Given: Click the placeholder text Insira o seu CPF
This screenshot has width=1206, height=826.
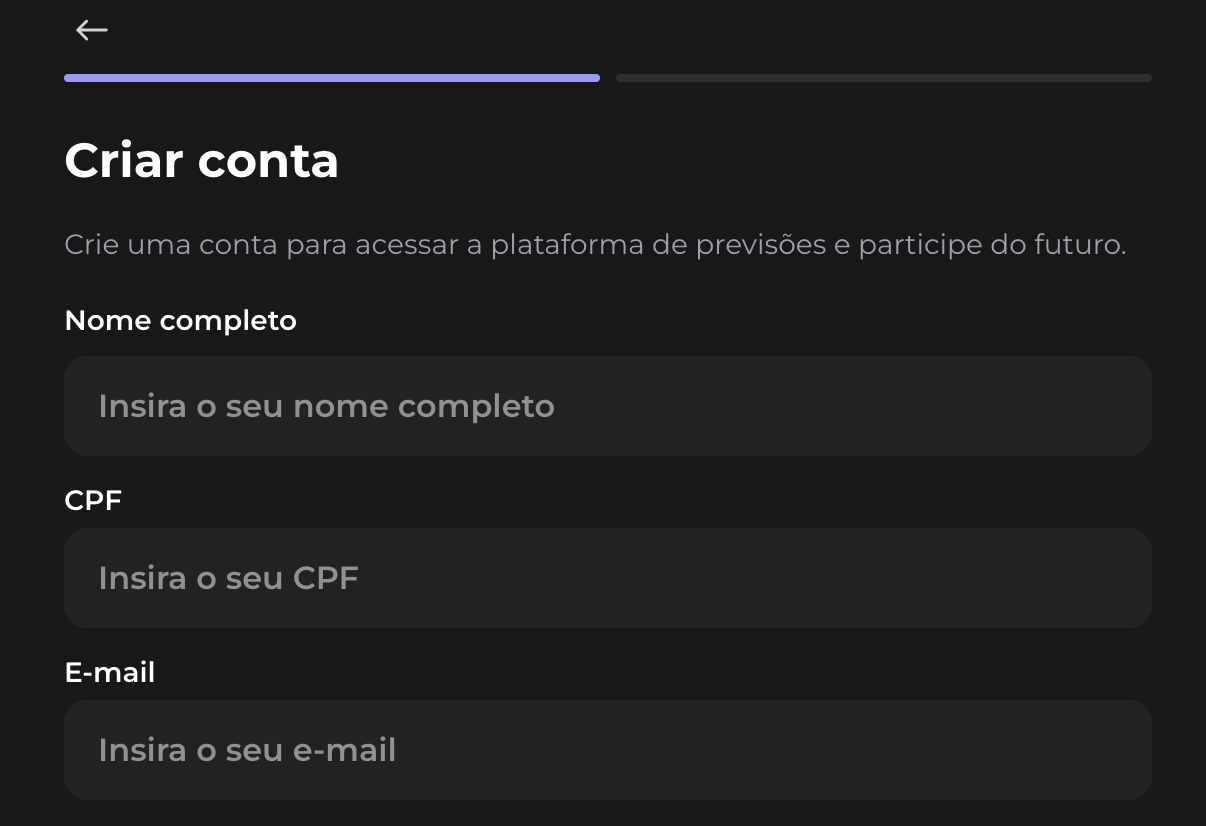Looking at the screenshot, I should 228,578.
